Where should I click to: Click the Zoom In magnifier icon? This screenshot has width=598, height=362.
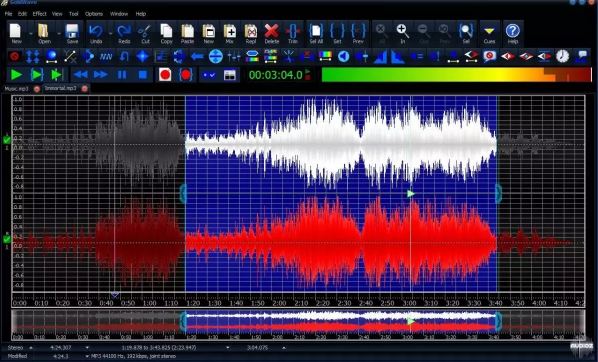tap(402, 34)
